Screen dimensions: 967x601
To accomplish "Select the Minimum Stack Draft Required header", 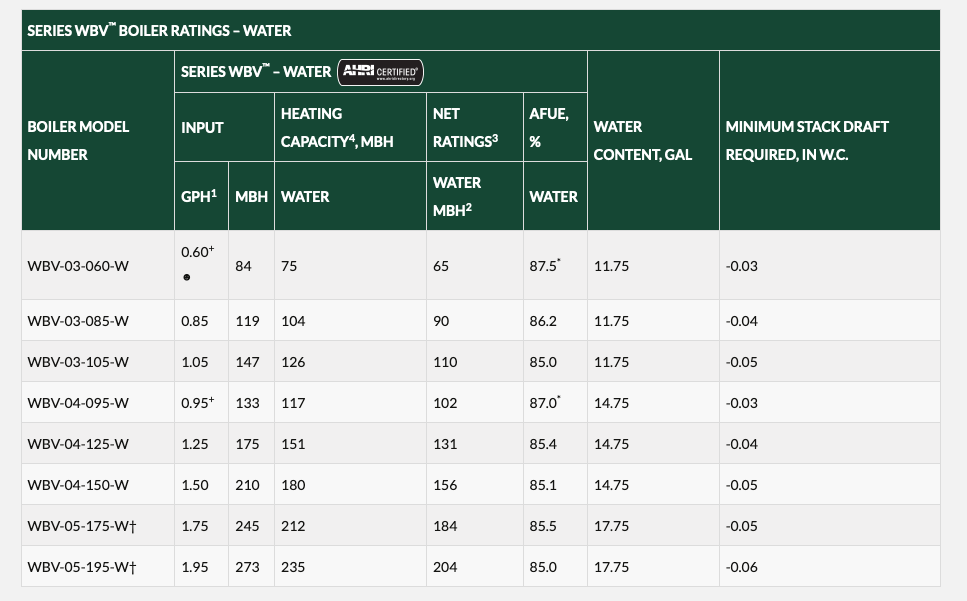I will (x=806, y=141).
